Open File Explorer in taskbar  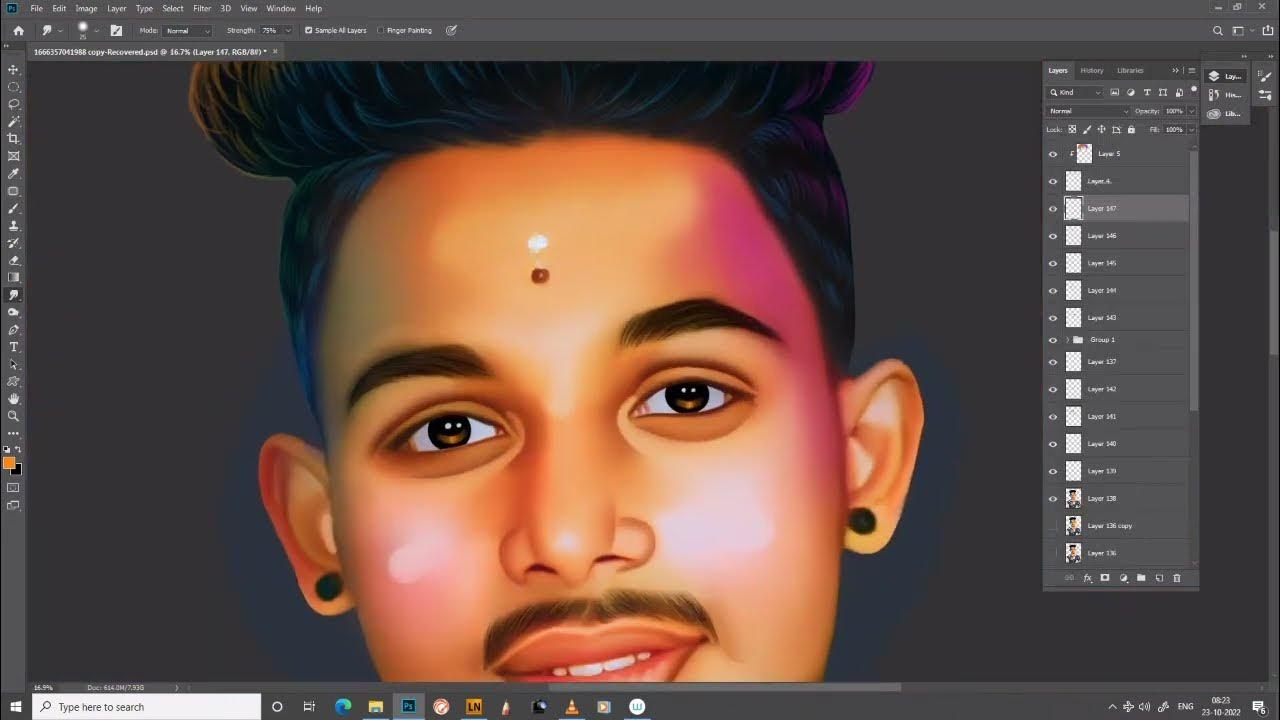375,707
